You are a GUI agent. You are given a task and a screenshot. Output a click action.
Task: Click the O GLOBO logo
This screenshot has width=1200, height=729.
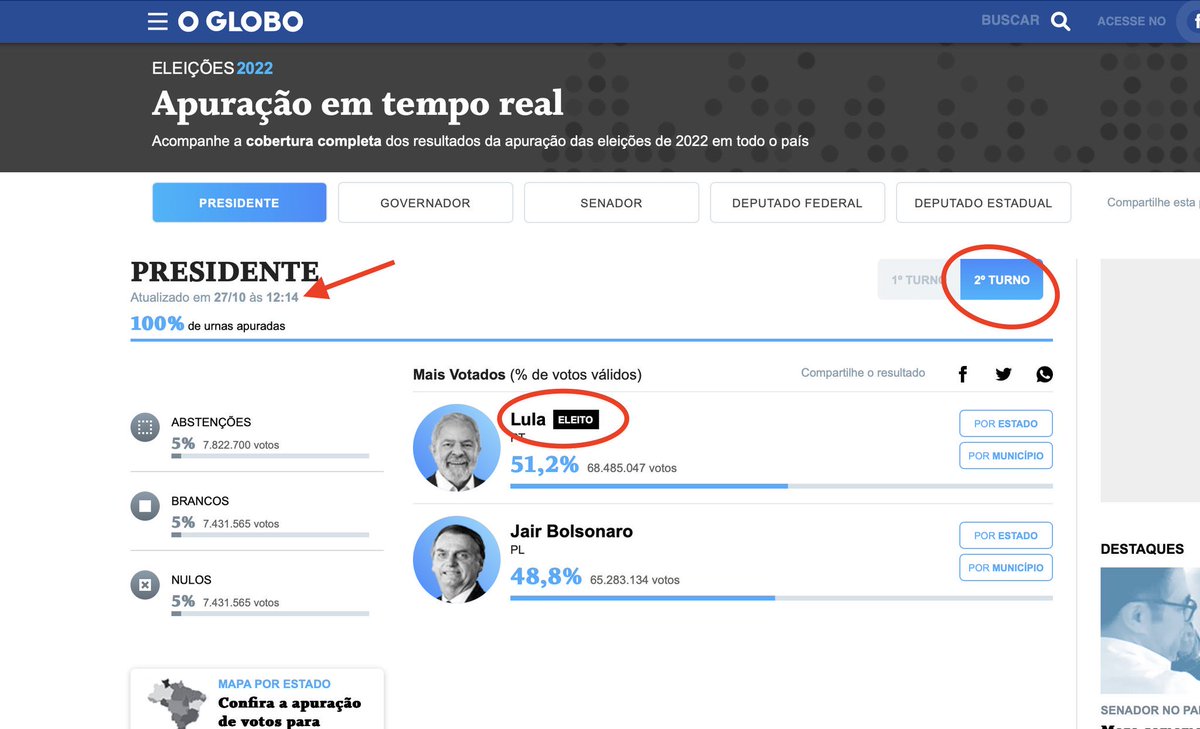click(240, 21)
